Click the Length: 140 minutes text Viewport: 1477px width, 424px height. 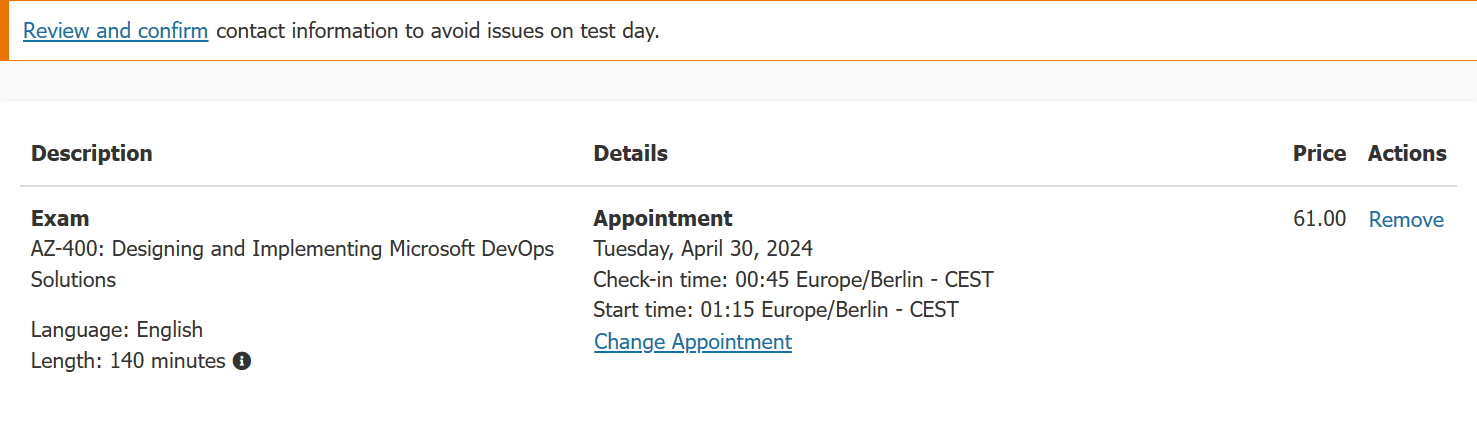128,361
